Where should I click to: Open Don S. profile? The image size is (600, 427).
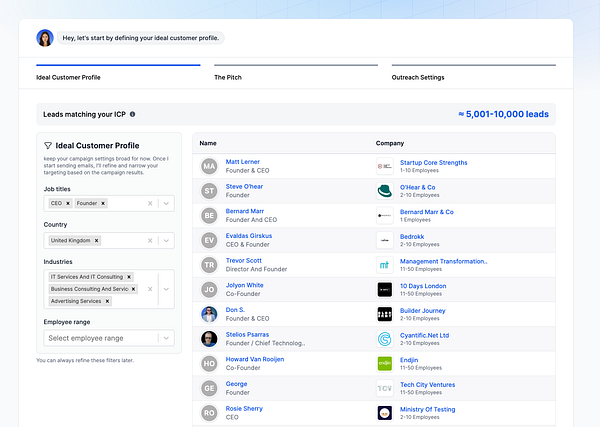235,310
